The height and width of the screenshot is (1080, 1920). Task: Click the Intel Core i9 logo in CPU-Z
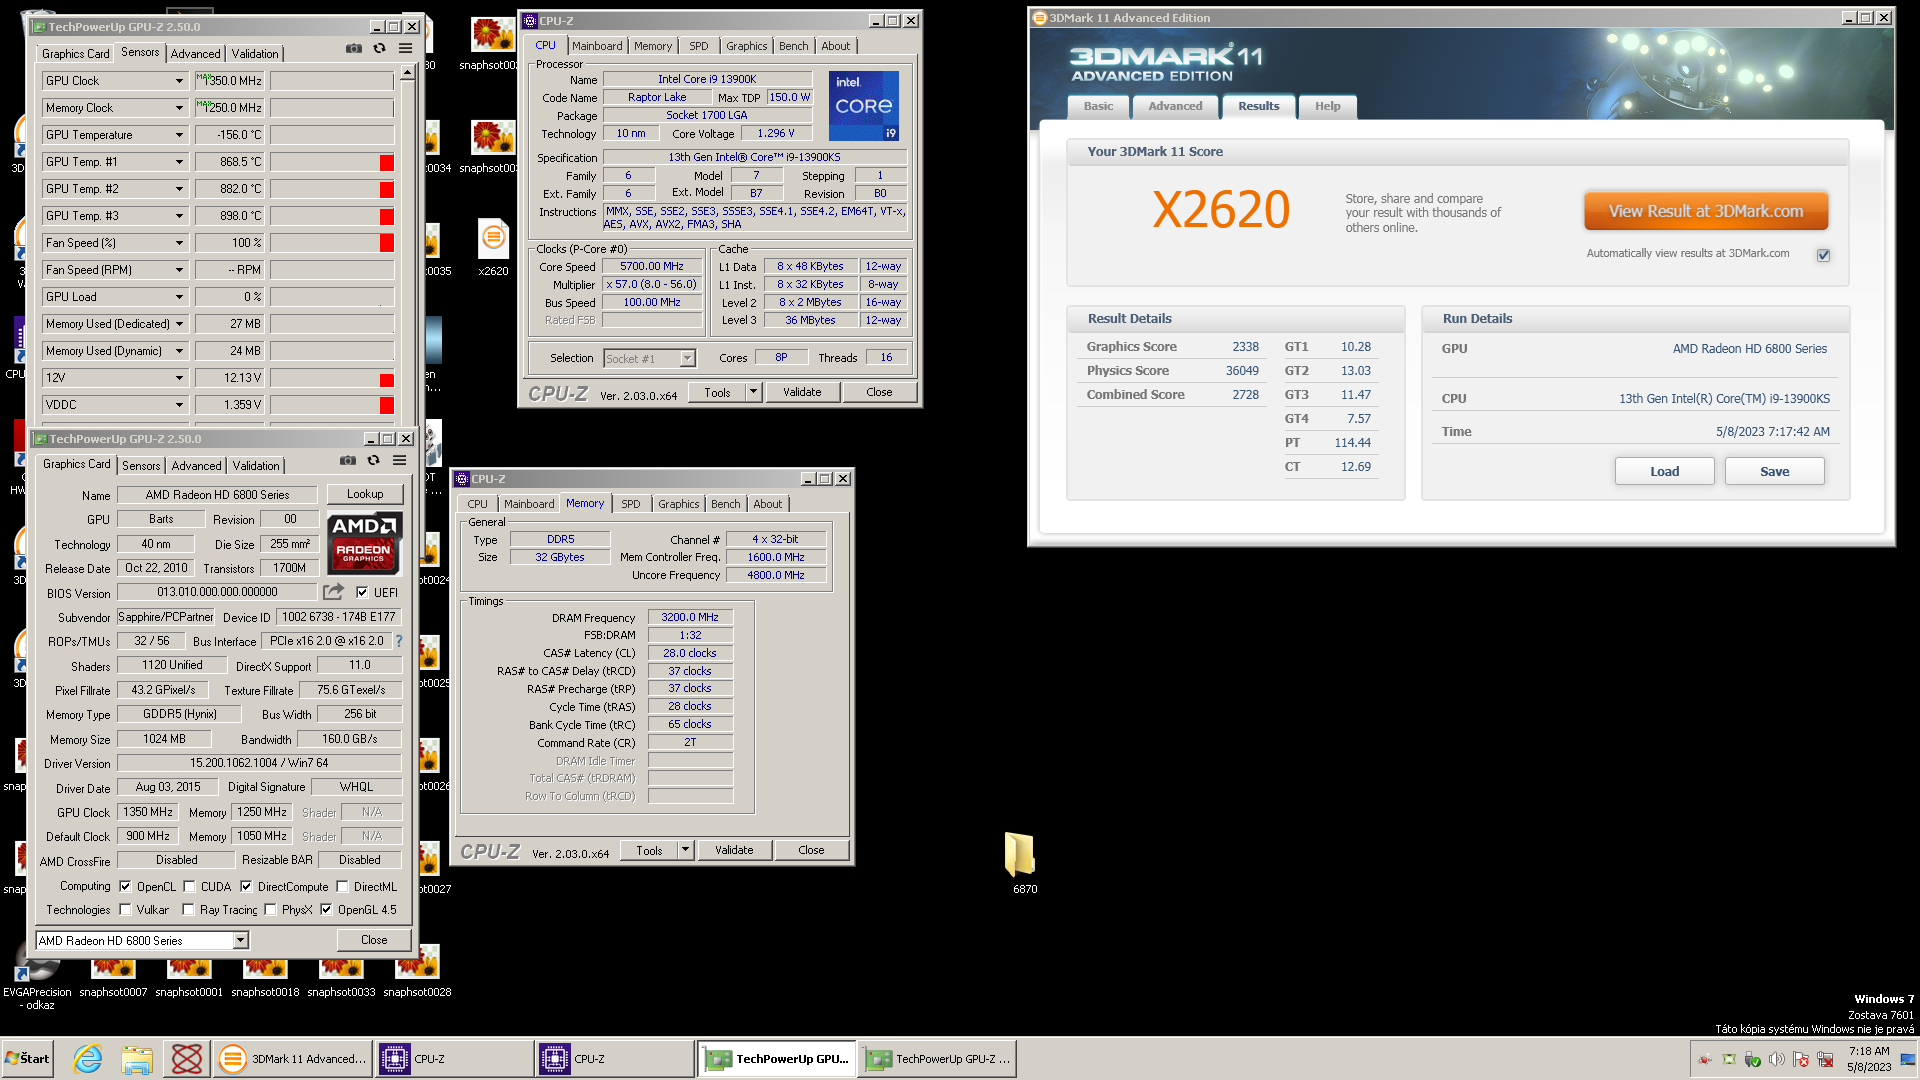(x=864, y=105)
